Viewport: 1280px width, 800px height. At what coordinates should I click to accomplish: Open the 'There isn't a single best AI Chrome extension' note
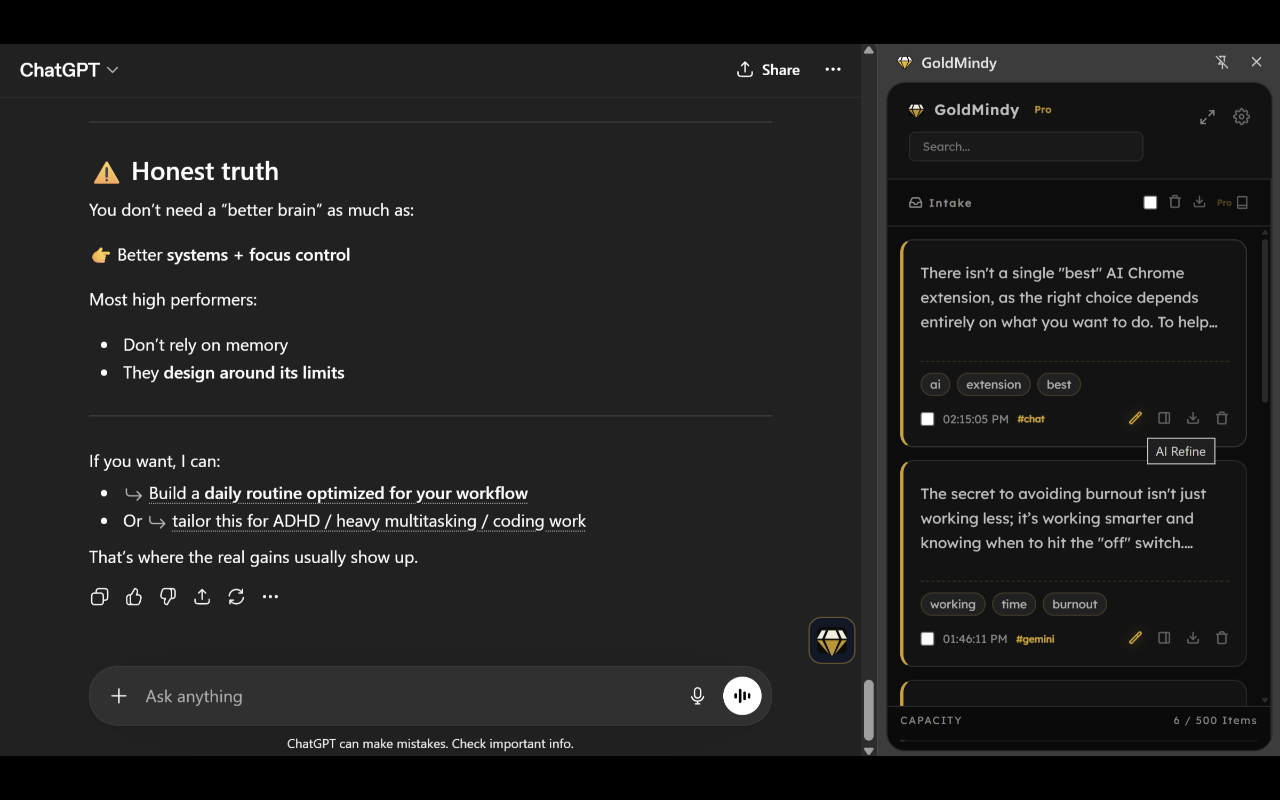point(1069,298)
